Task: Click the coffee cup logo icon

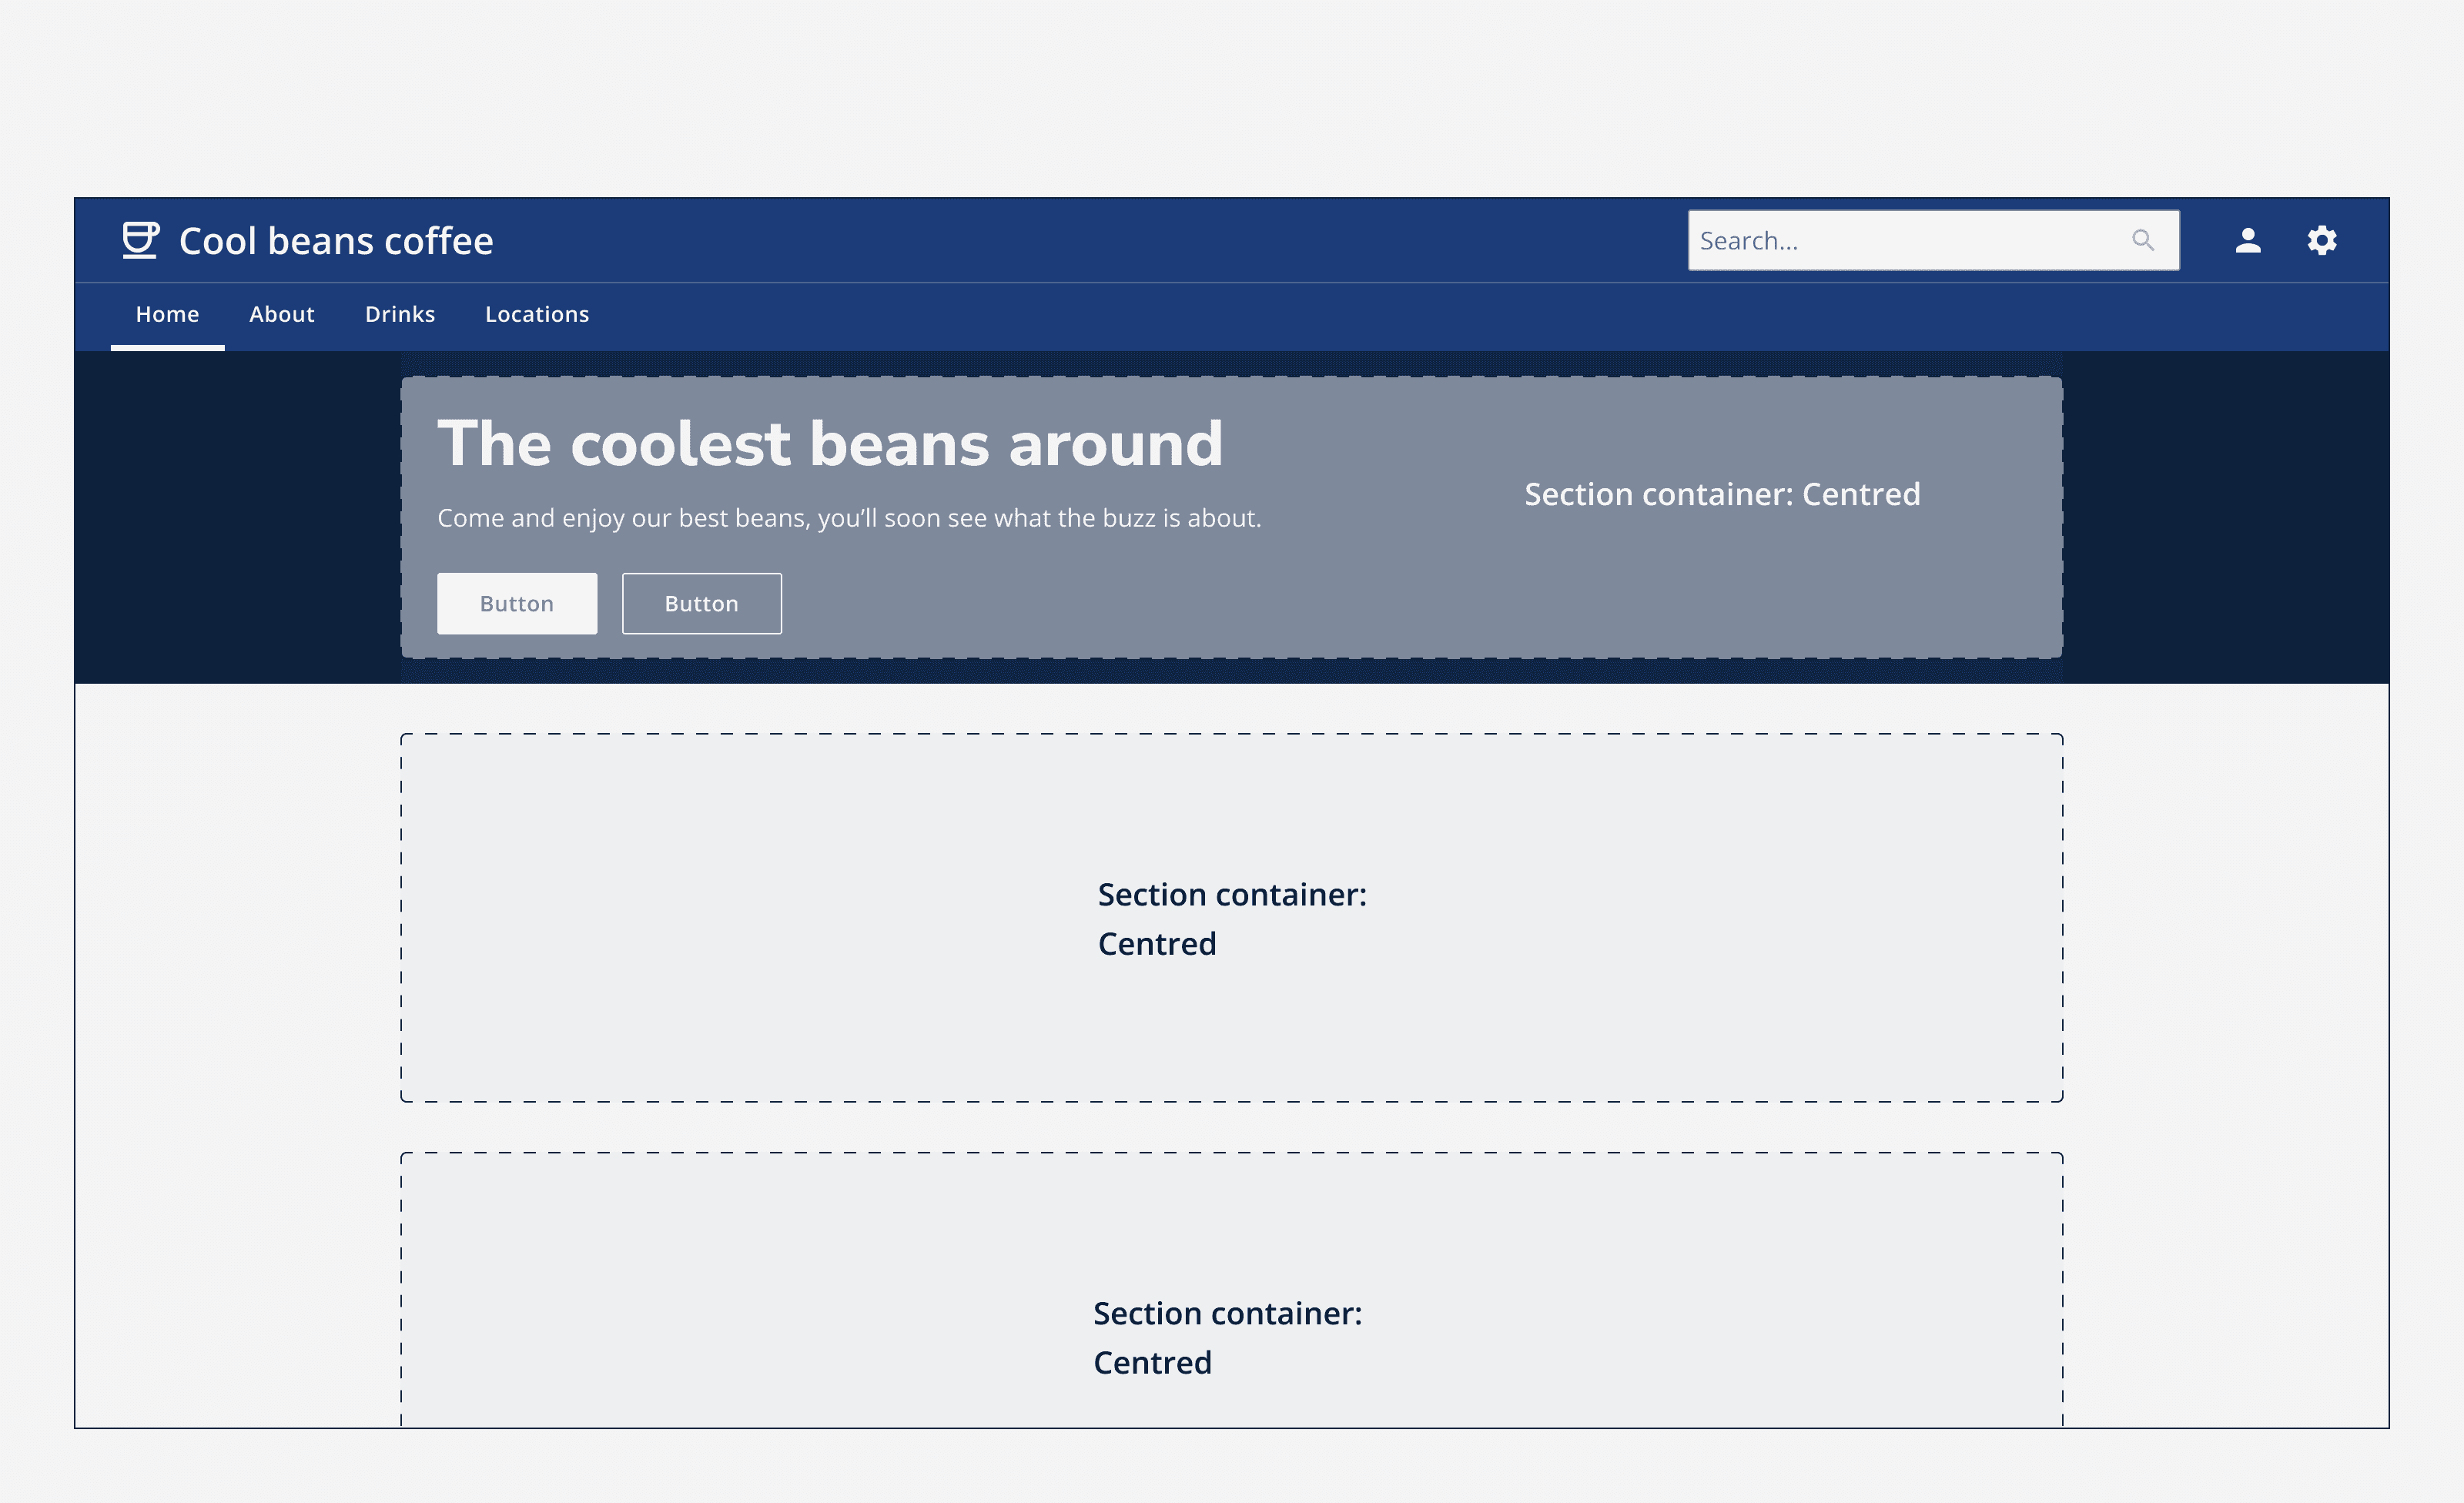Action: click(140, 240)
